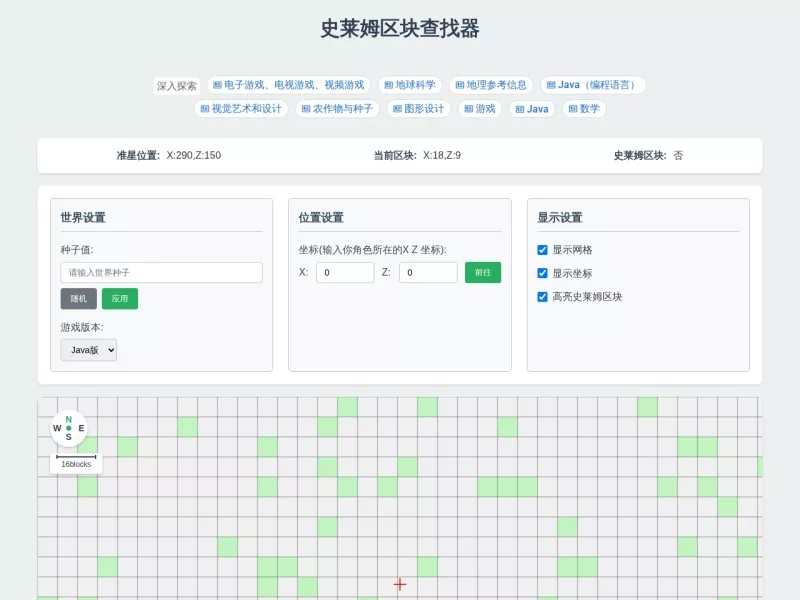The height and width of the screenshot is (600, 800).
Task: Open the 地理参考信息 tag link
Action: click(491, 85)
